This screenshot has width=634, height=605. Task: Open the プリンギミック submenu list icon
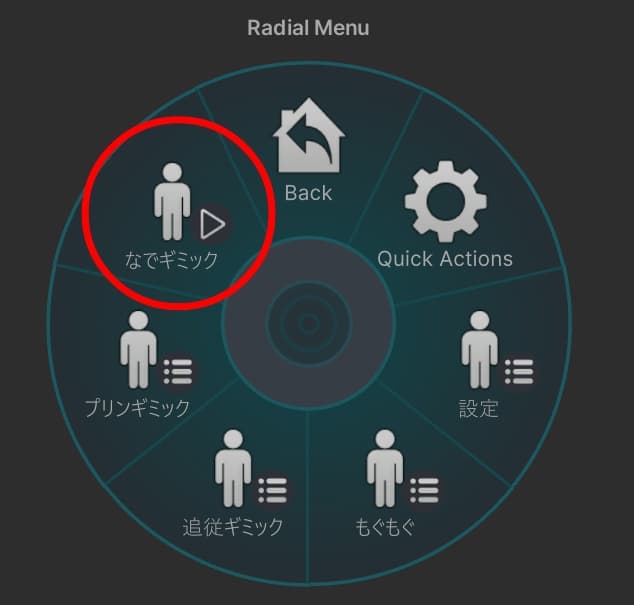click(178, 371)
